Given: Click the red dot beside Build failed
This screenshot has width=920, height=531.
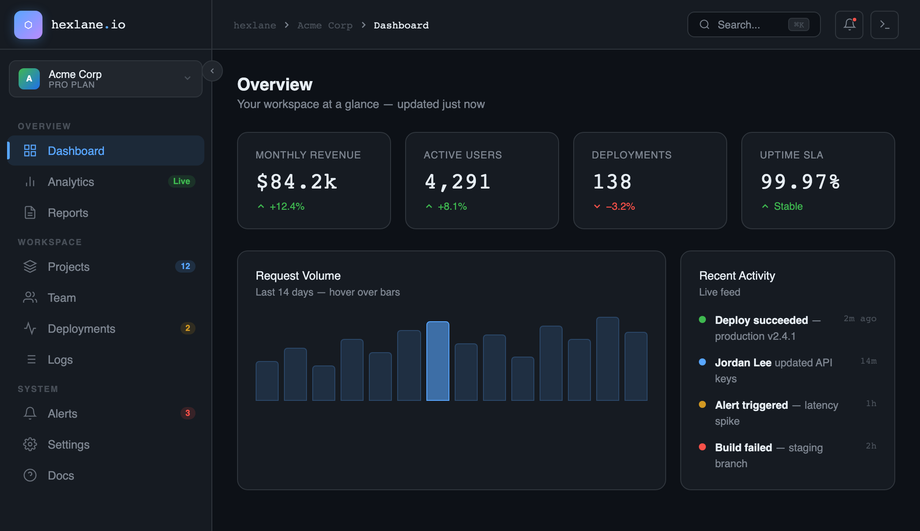Looking at the screenshot, I should [x=702, y=447].
